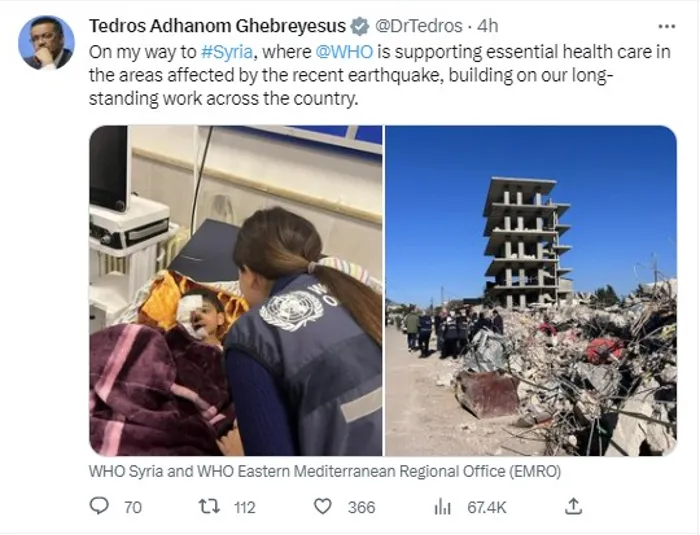The width and height of the screenshot is (700, 535).
Task: Click the blue verified badge
Action: pyautogui.click(x=359, y=26)
